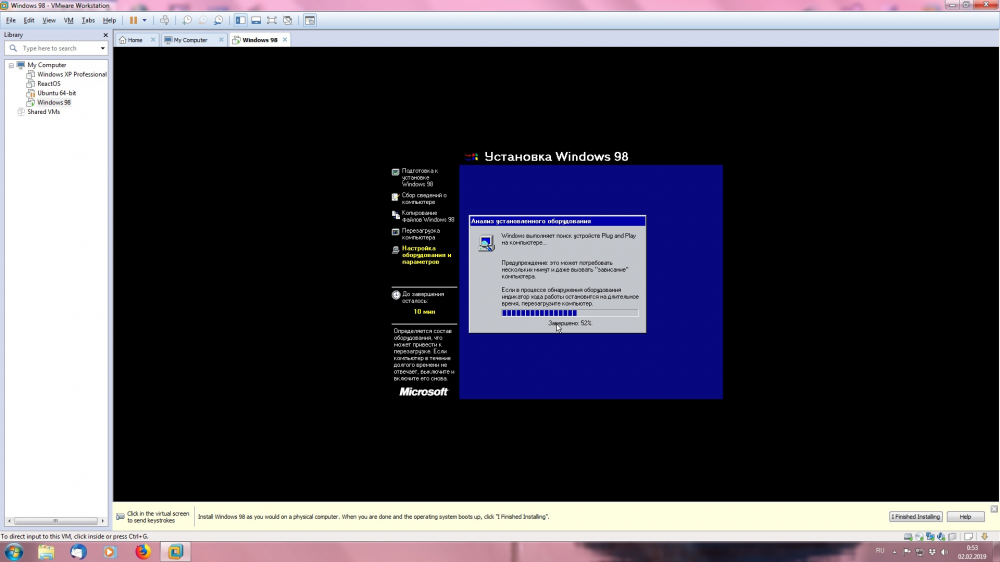Take a snapshot of this virtual machine

(187, 20)
